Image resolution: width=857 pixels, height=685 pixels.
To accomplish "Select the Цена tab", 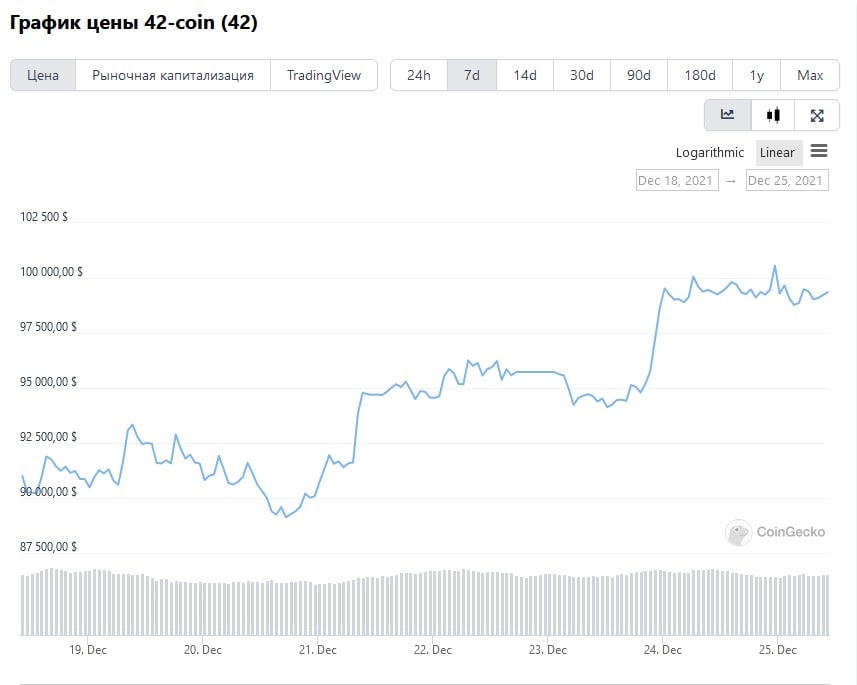I will pos(43,75).
